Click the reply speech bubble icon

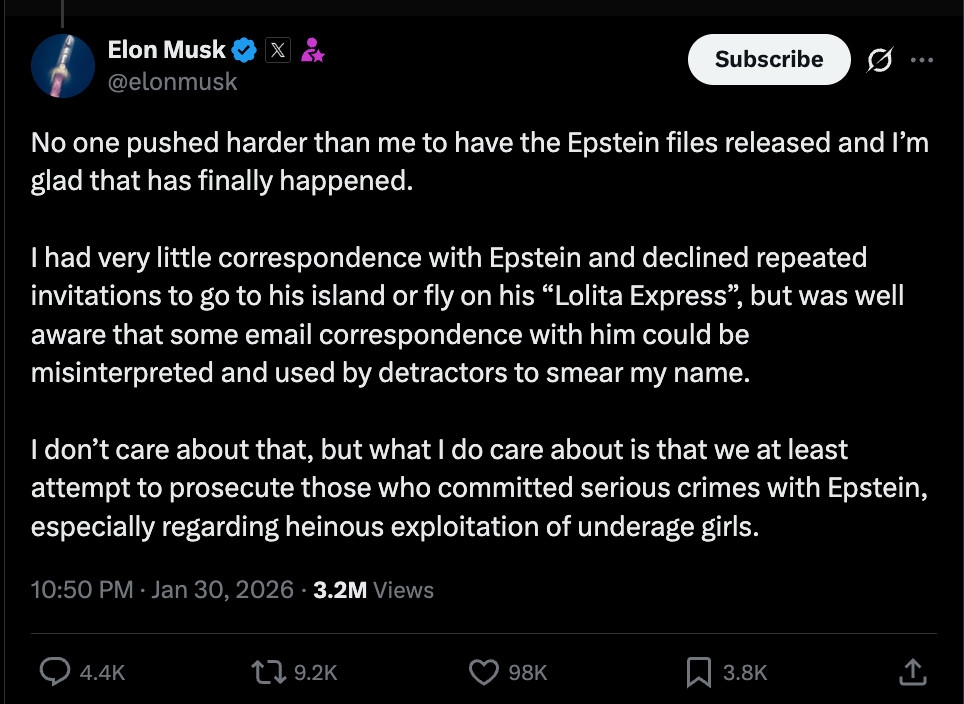(x=54, y=672)
